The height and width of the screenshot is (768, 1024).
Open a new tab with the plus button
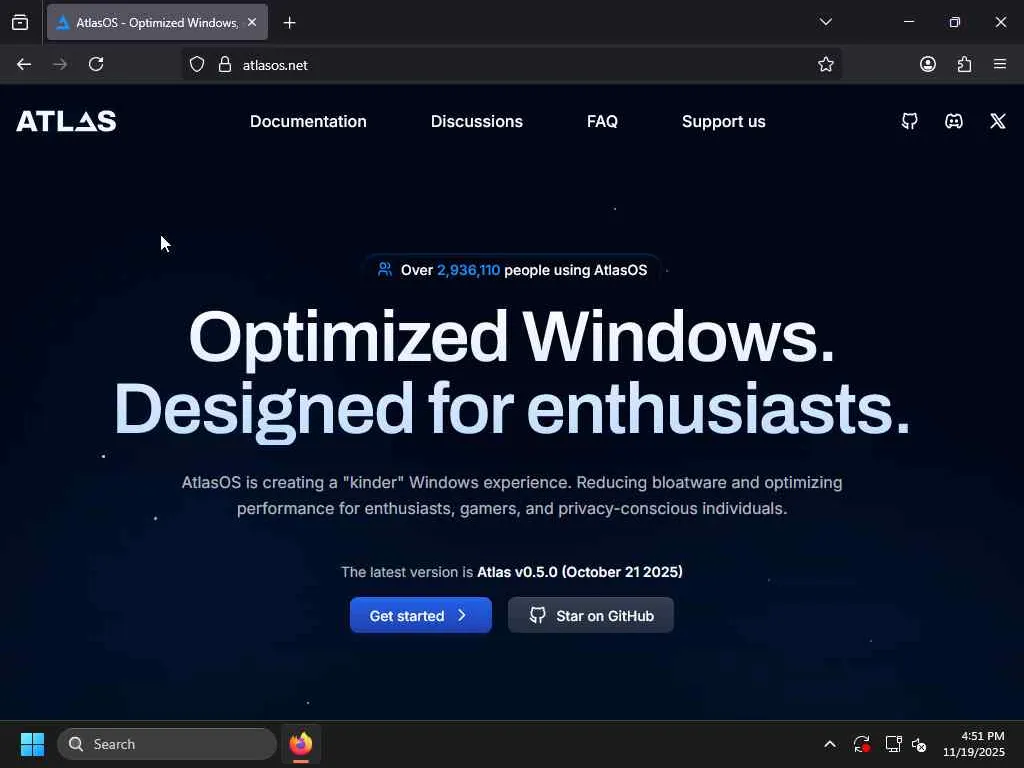[x=289, y=23]
